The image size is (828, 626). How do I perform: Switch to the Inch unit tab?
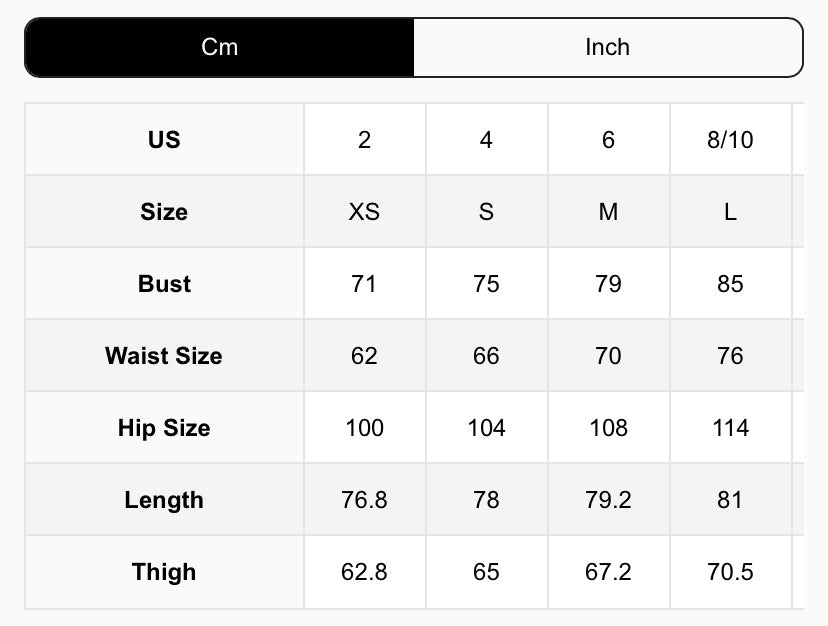pos(608,47)
